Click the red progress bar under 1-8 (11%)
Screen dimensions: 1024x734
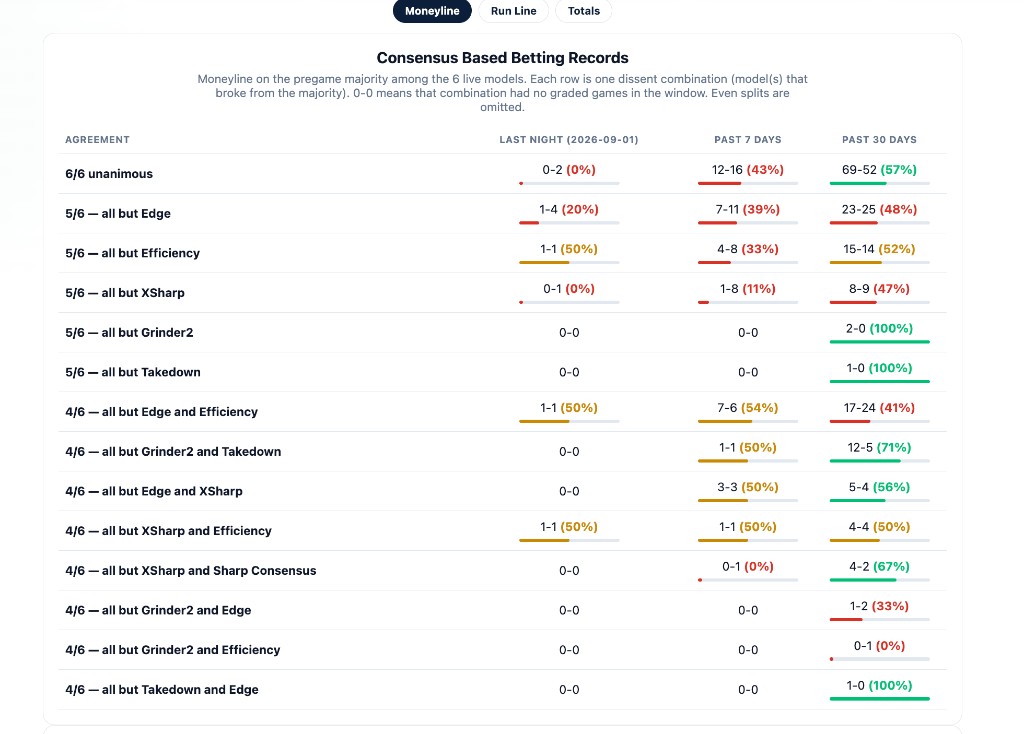coord(703,302)
